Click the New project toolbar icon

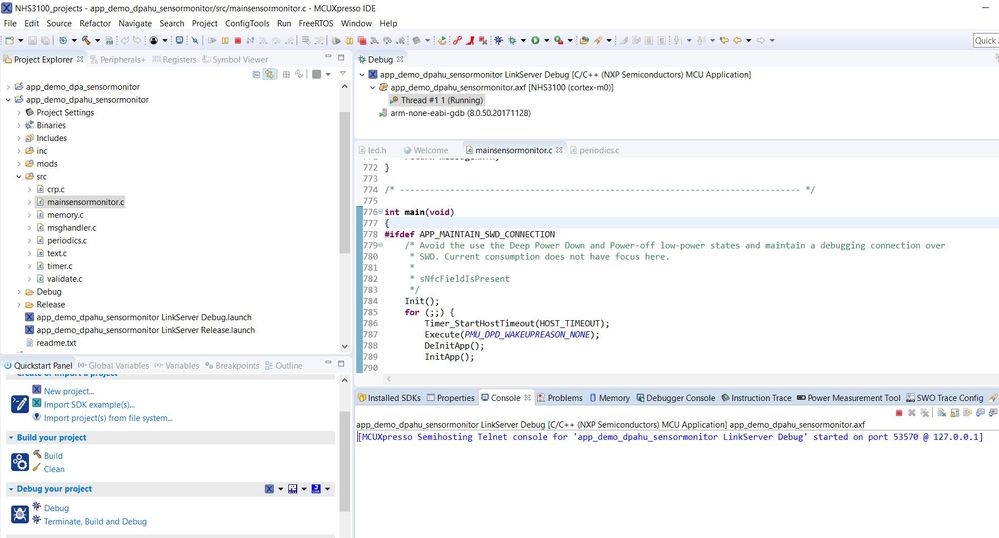coord(9,40)
